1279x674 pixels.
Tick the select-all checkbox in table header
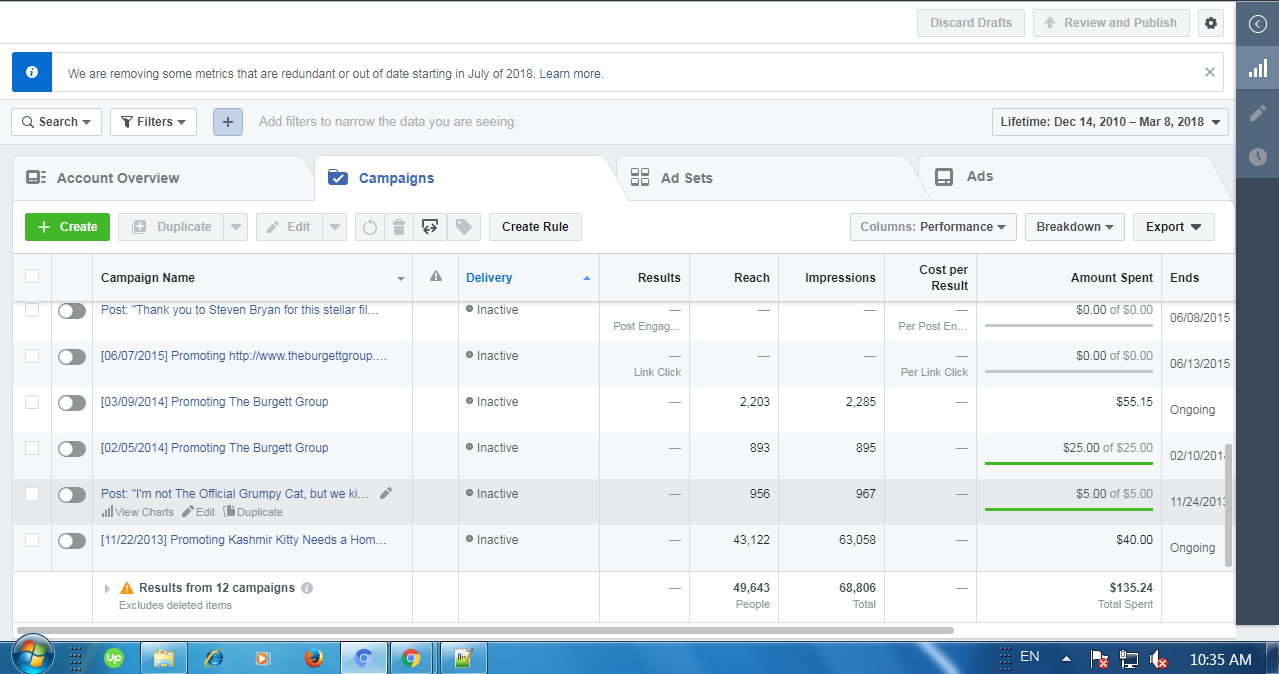32,277
